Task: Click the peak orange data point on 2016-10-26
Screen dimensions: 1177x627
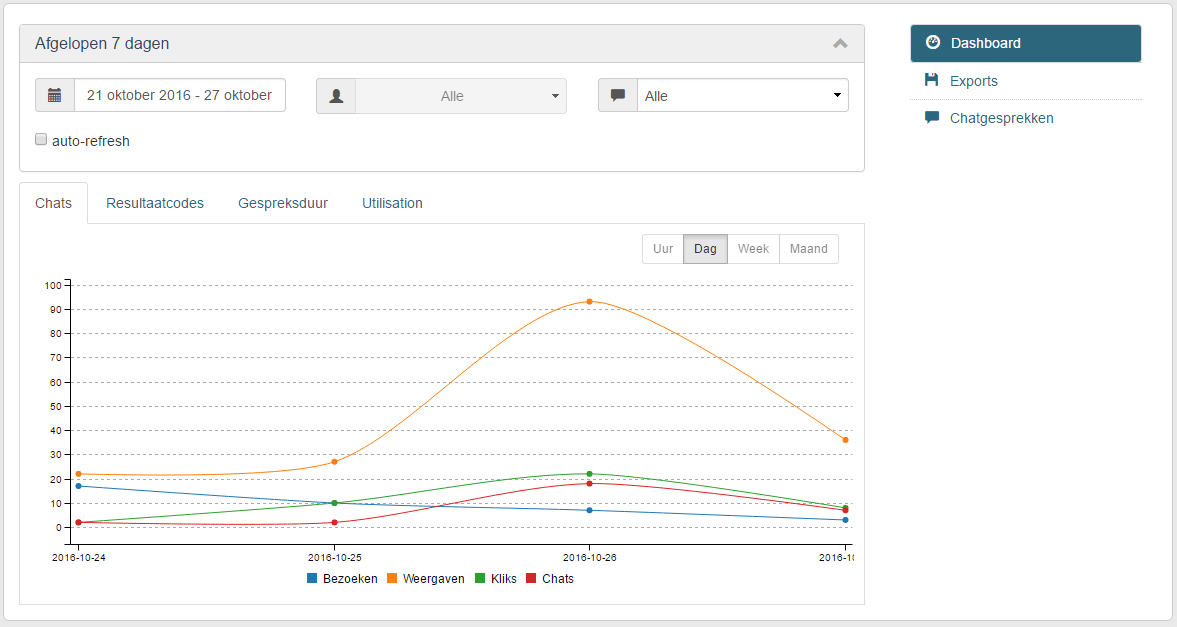Action: tap(590, 299)
